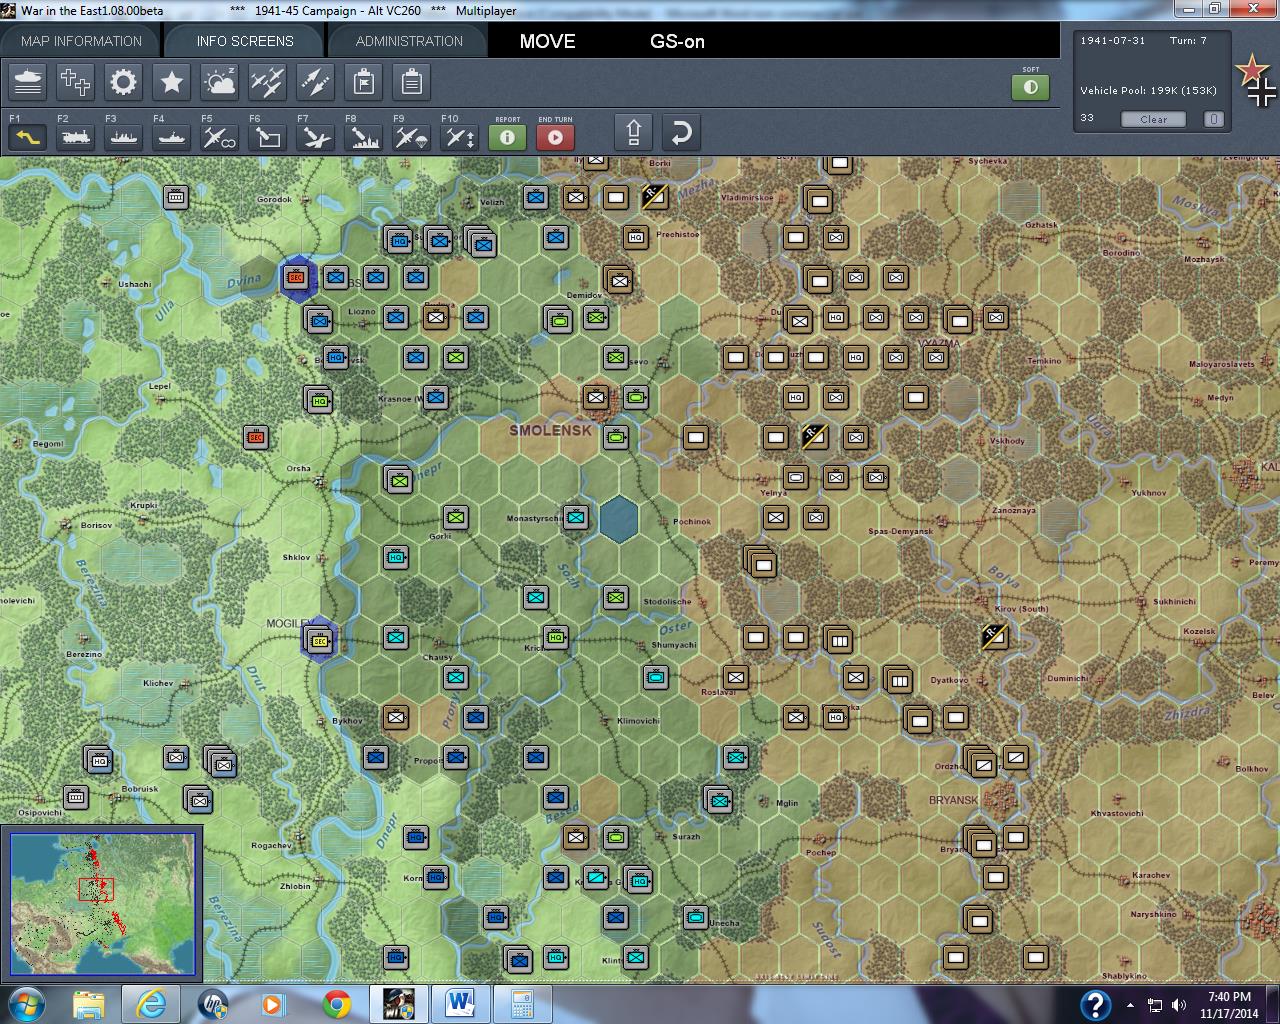Open the weather screen icon
Screen dimensions: 1280x1024
click(219, 82)
